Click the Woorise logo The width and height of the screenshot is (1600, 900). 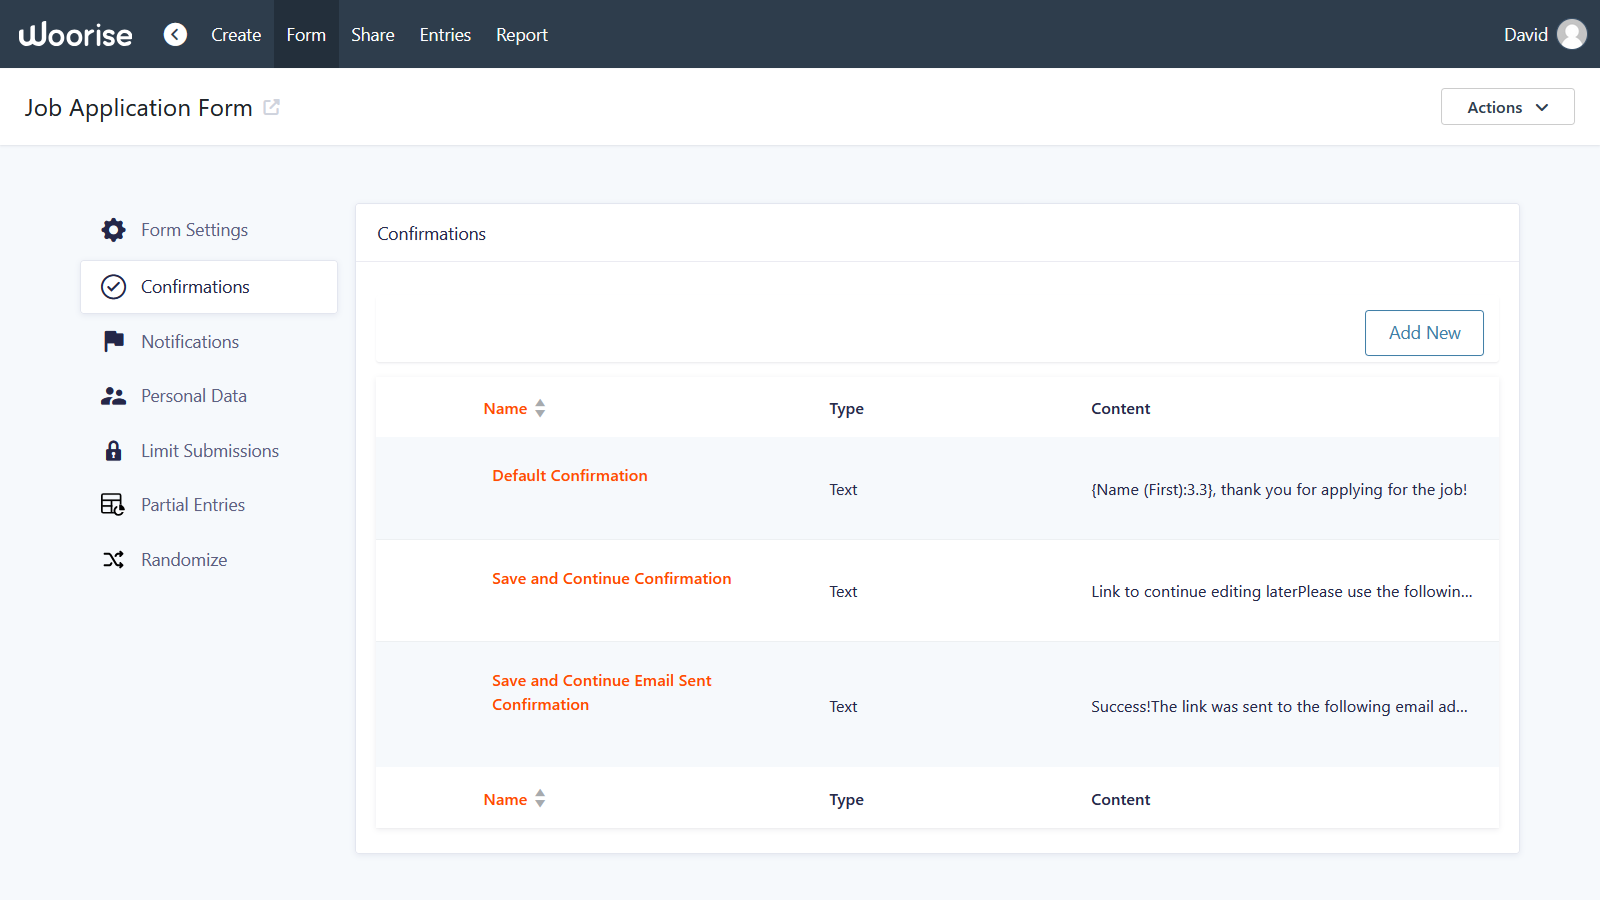tap(75, 34)
